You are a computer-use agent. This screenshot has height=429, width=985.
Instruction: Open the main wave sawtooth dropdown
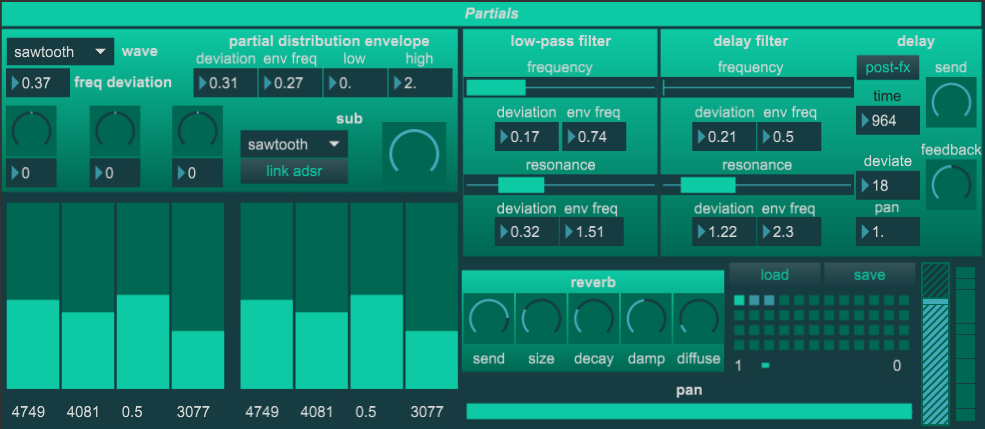pyautogui.click(x=60, y=52)
